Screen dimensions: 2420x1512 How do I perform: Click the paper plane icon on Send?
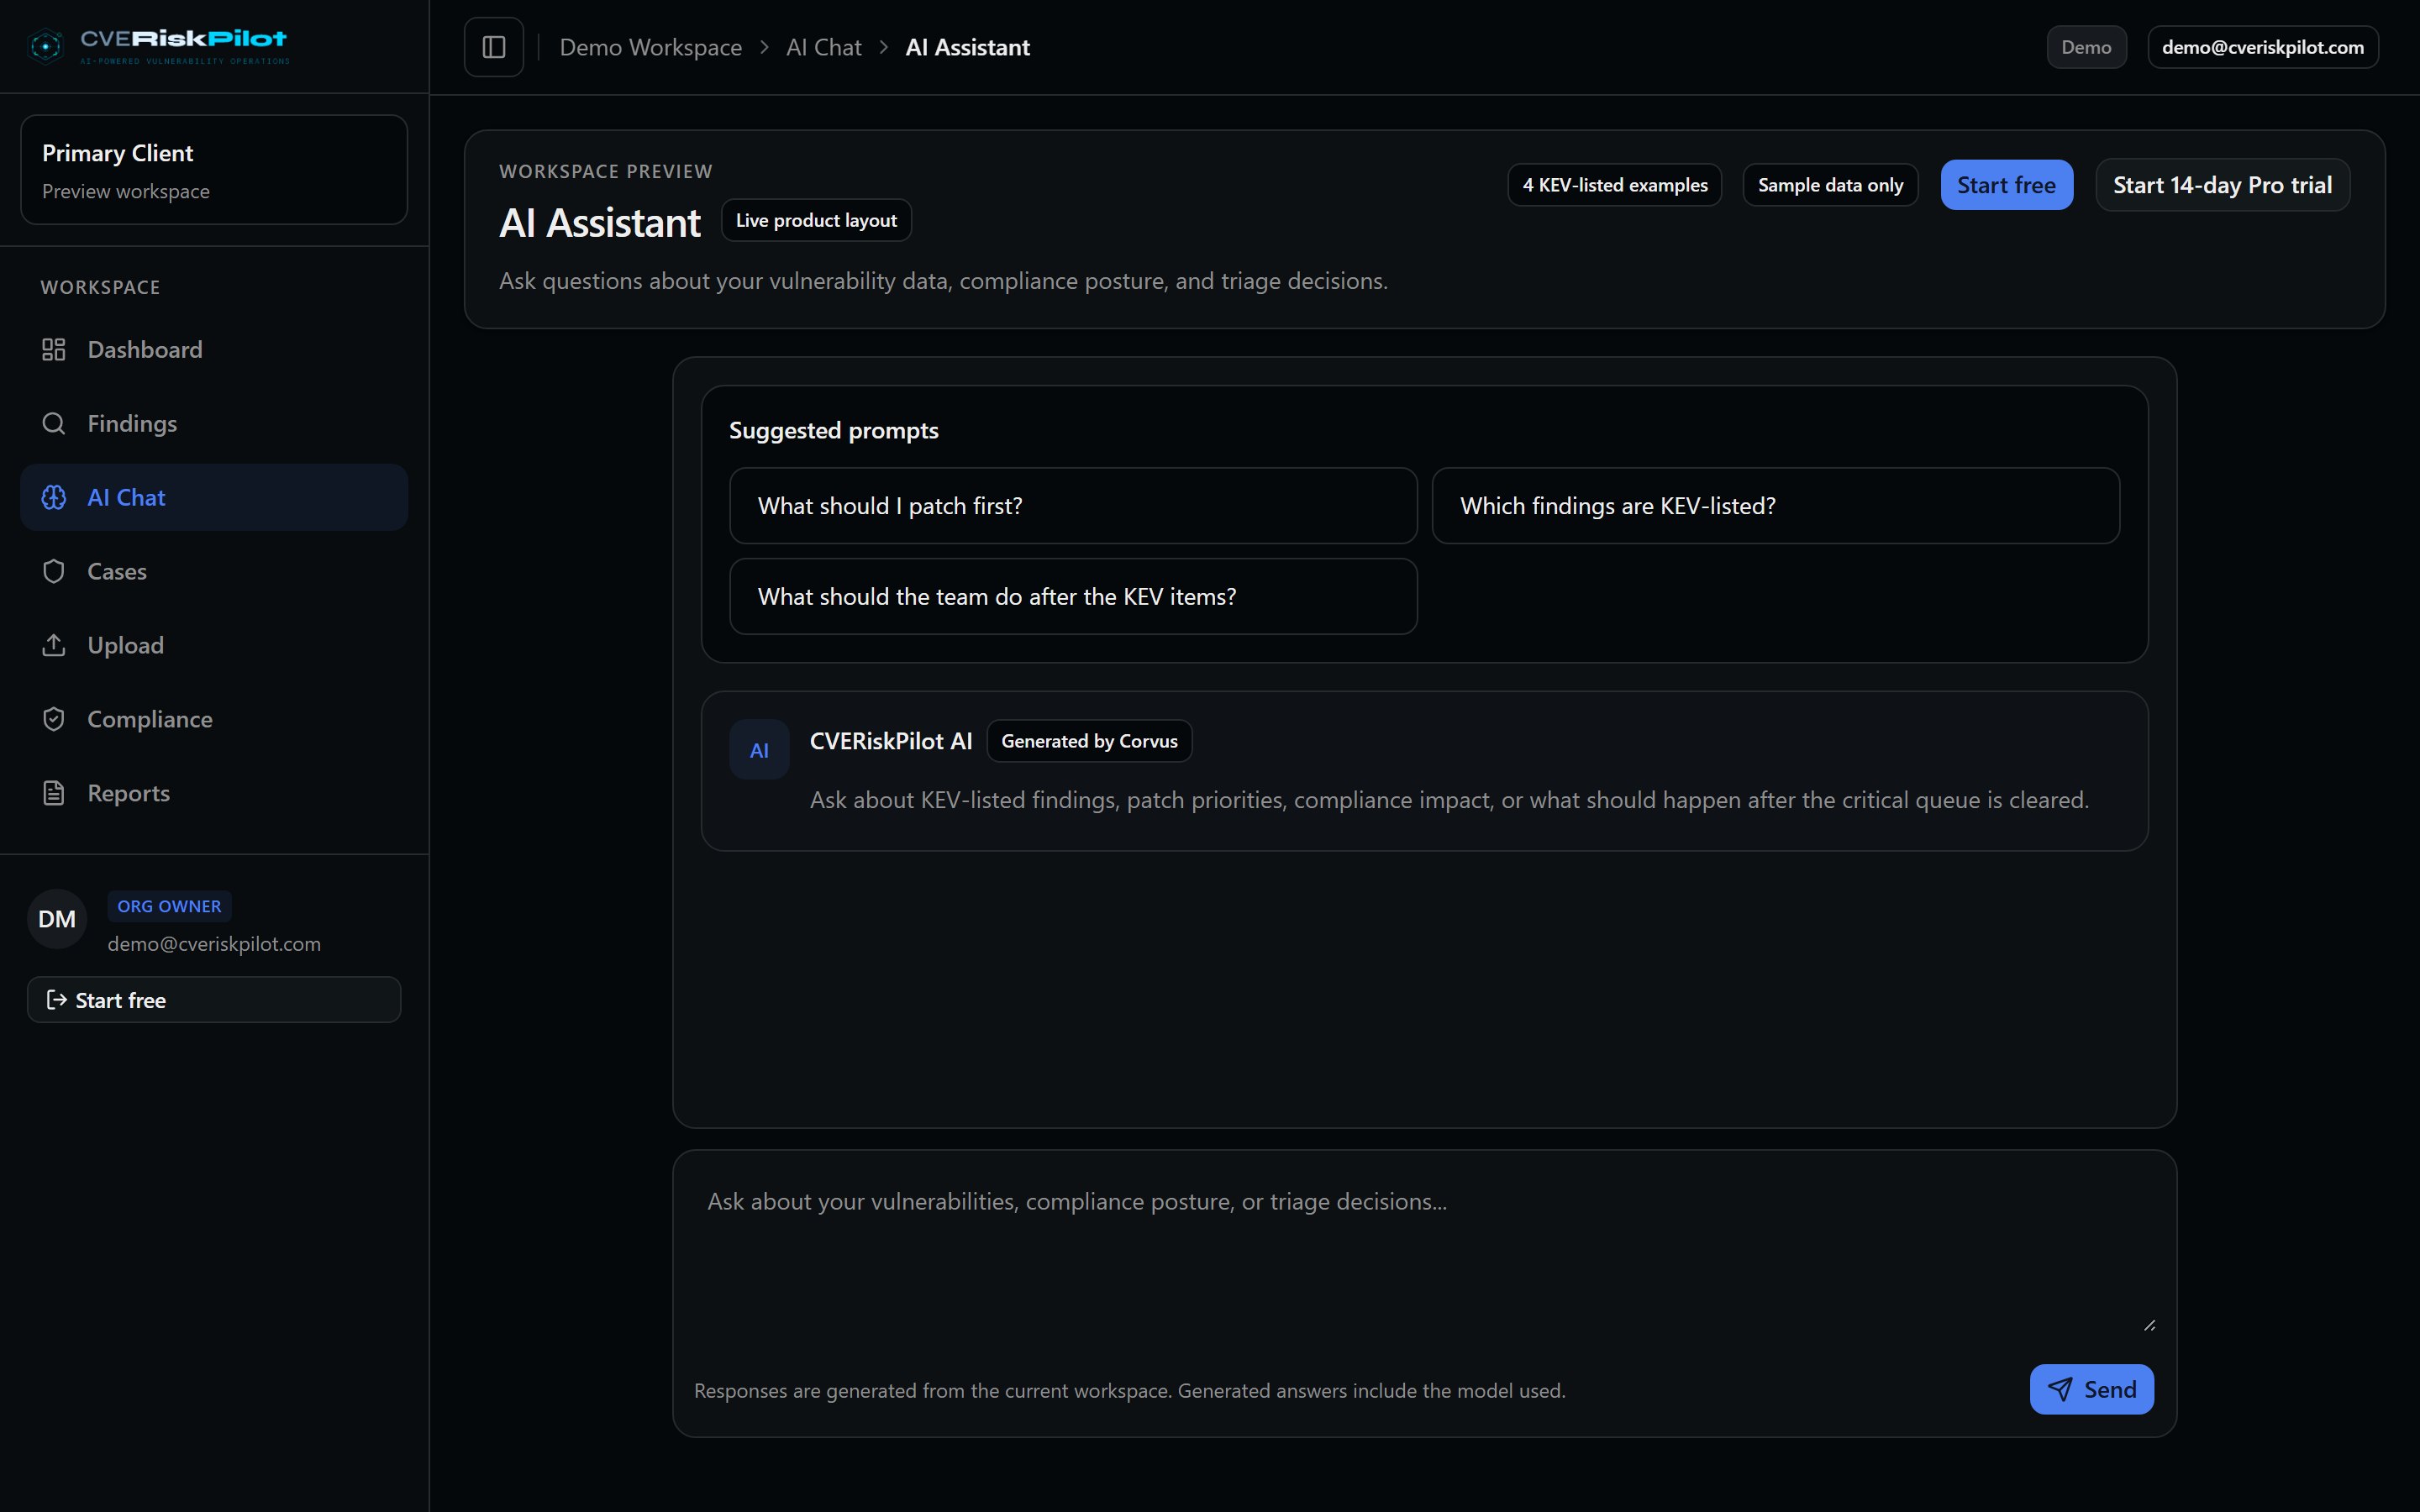2060,1389
